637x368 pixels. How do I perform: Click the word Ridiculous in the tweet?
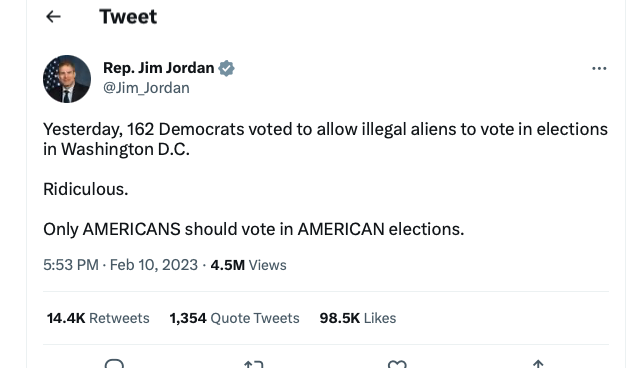click(x=86, y=189)
